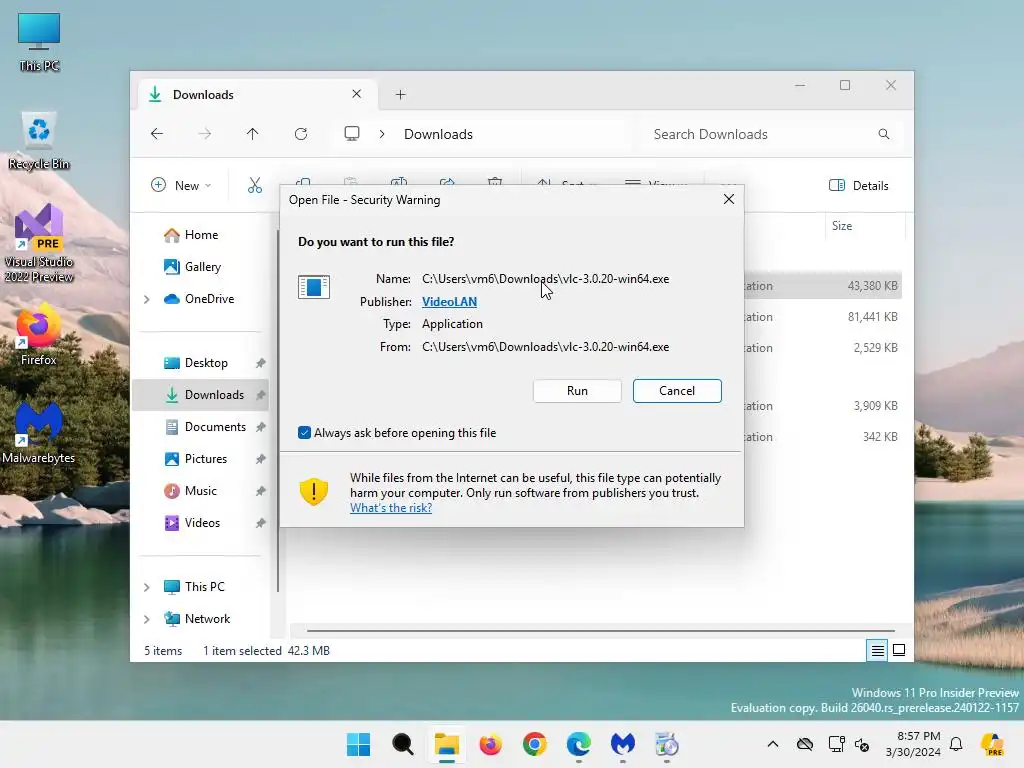Screen dimensions: 1024x768
Task: Expand the Network tree node
Action: point(147,619)
